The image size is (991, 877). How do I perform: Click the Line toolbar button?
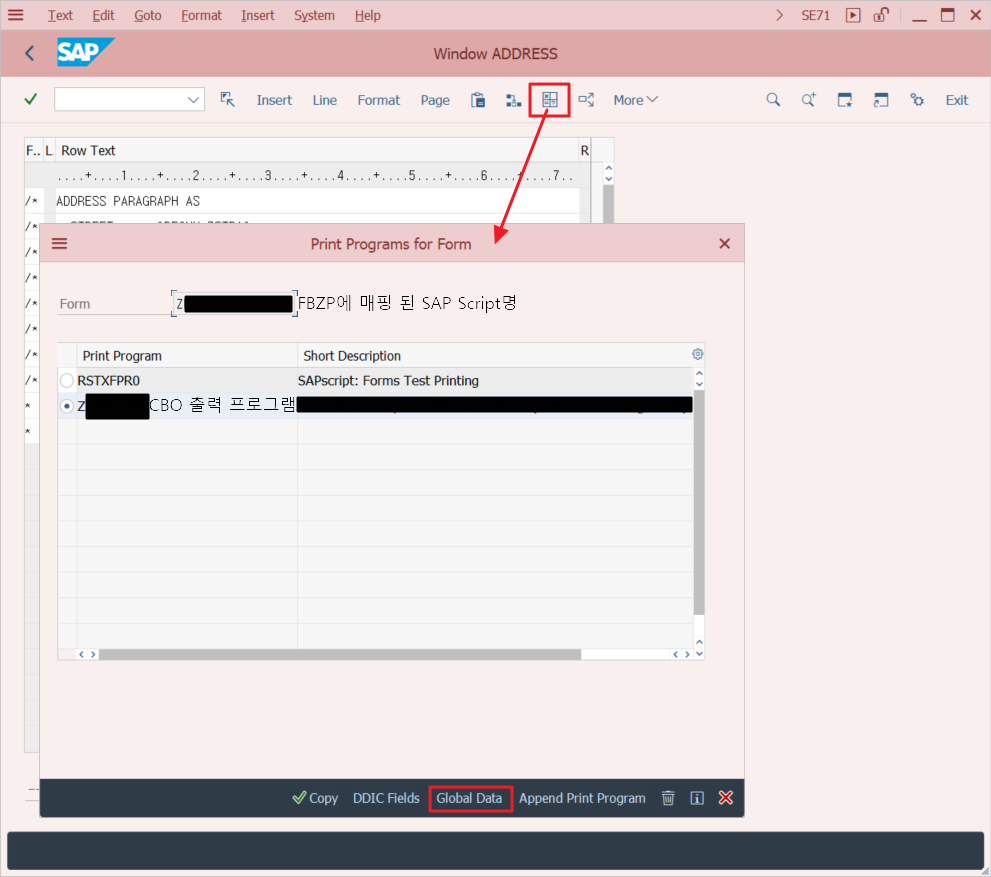click(x=325, y=100)
